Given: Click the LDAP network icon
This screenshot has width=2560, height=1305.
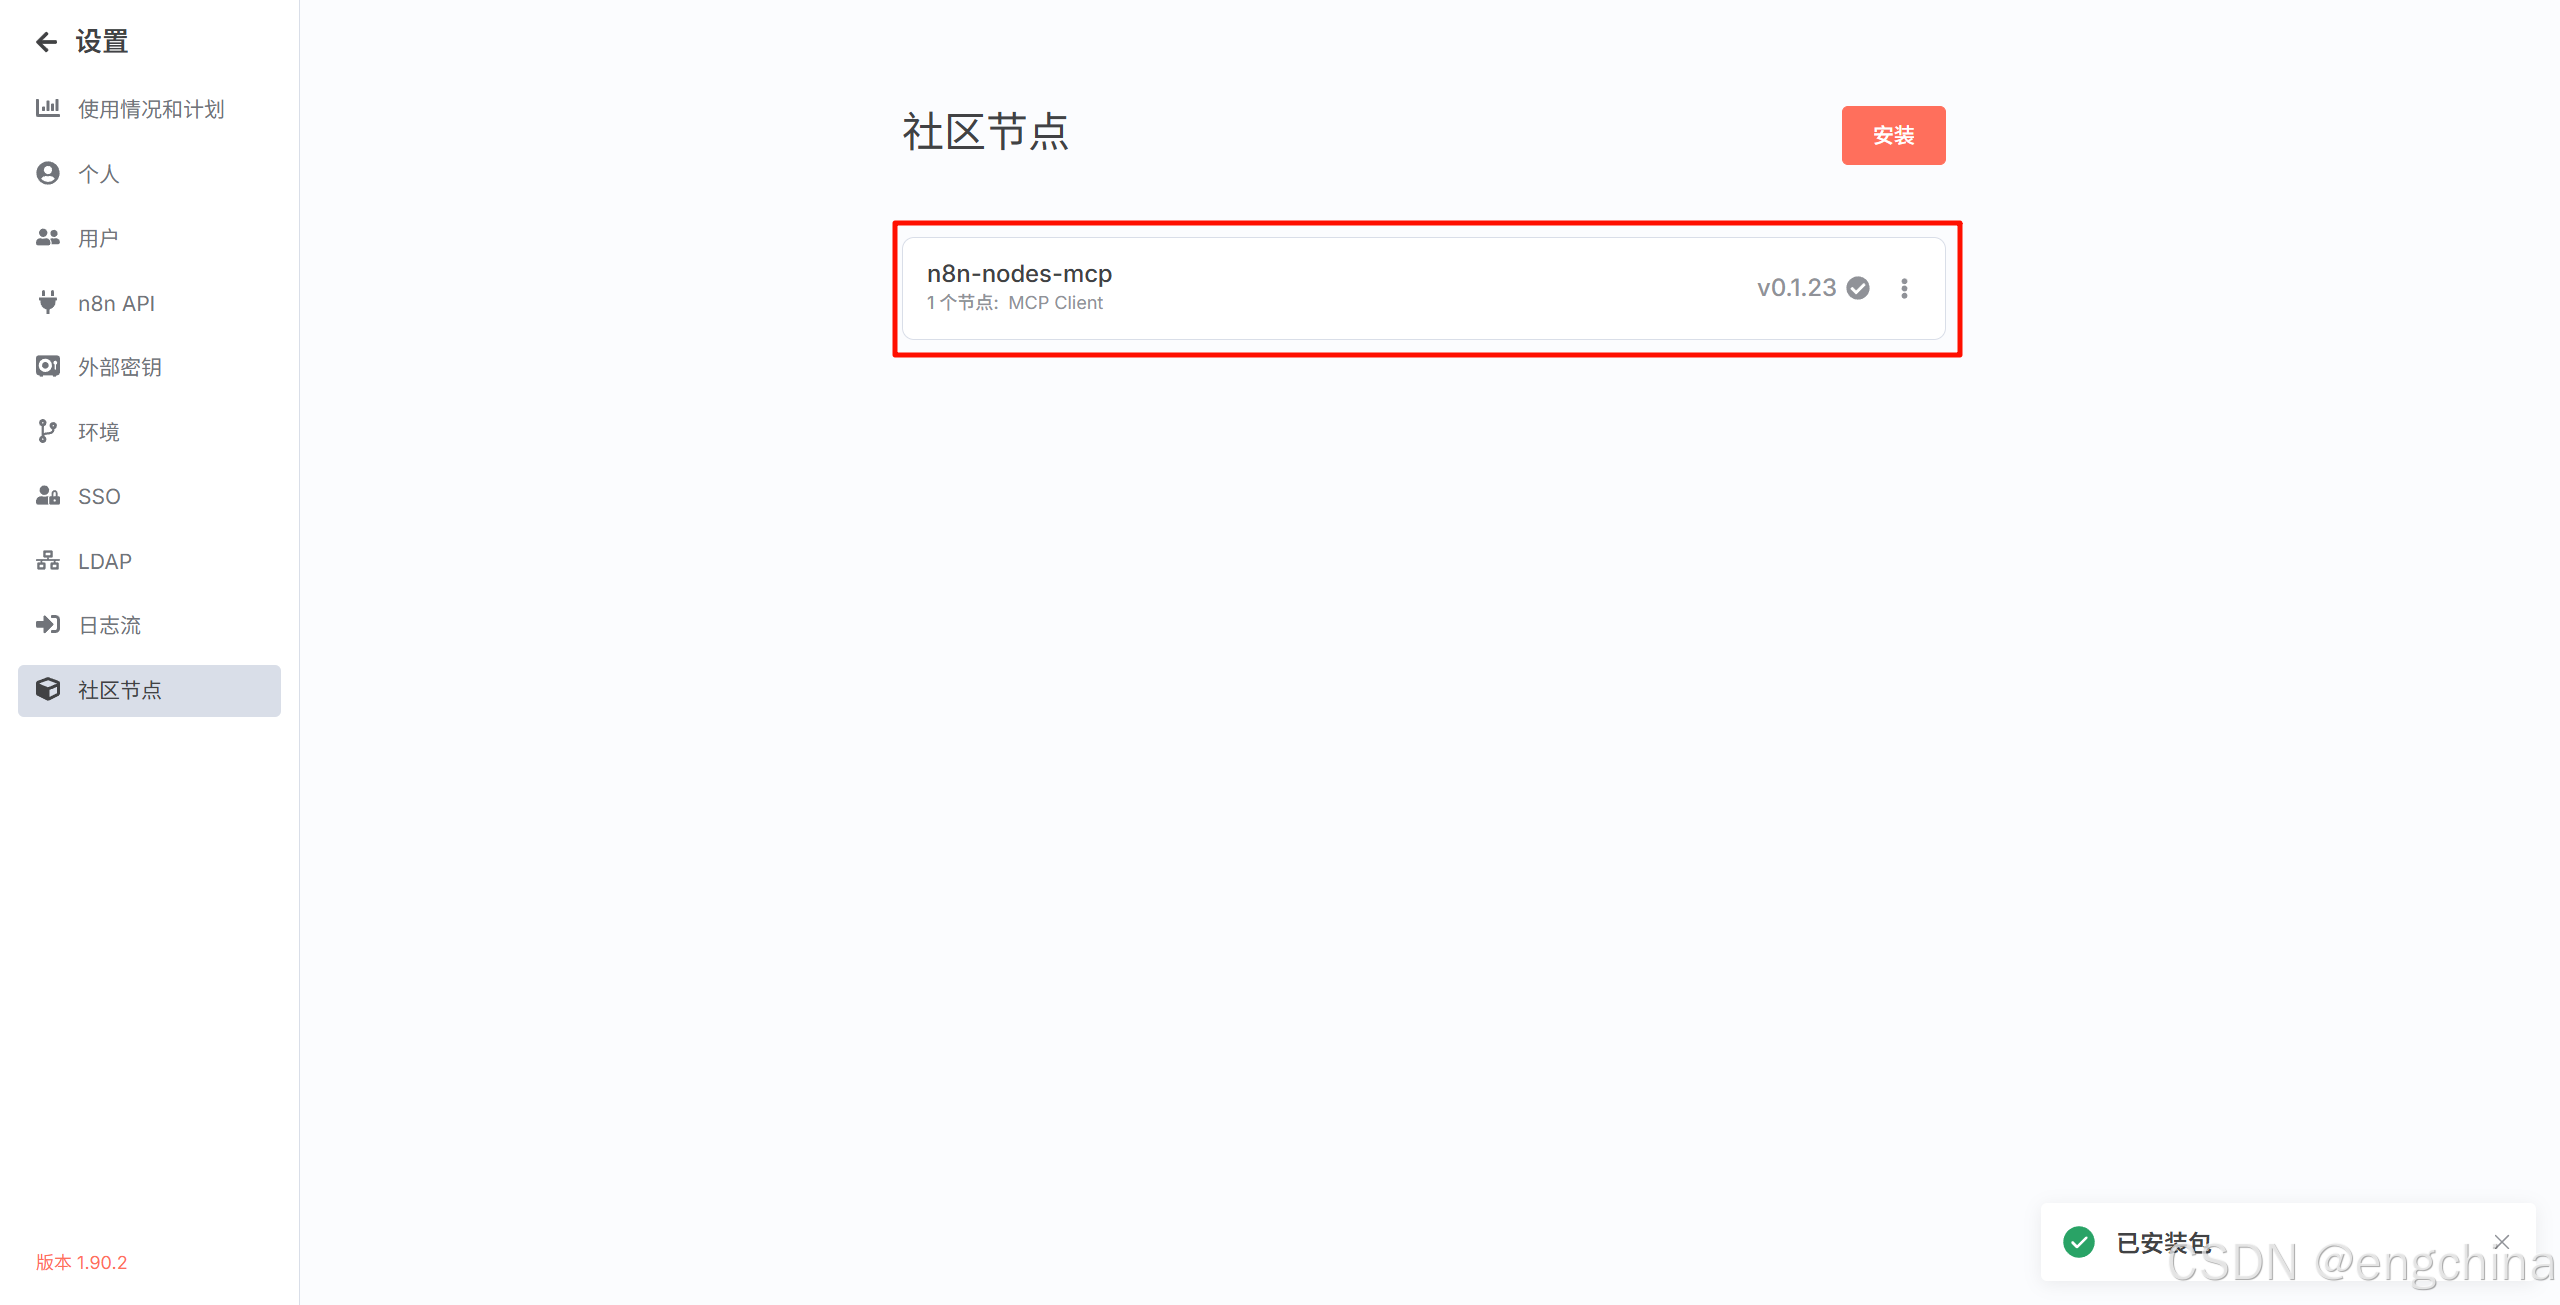Looking at the screenshot, I should point(47,561).
